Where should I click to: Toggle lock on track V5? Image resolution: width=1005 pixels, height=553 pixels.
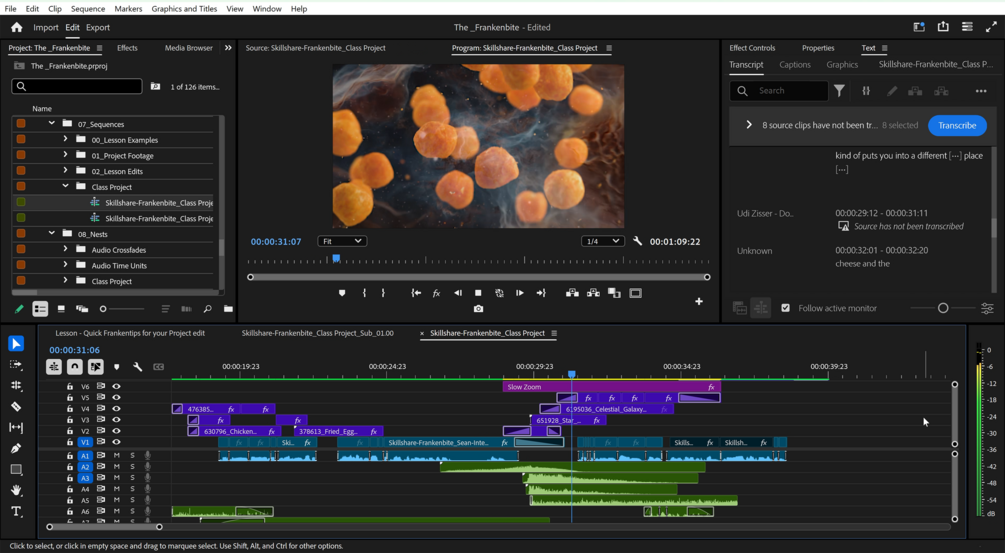click(70, 397)
